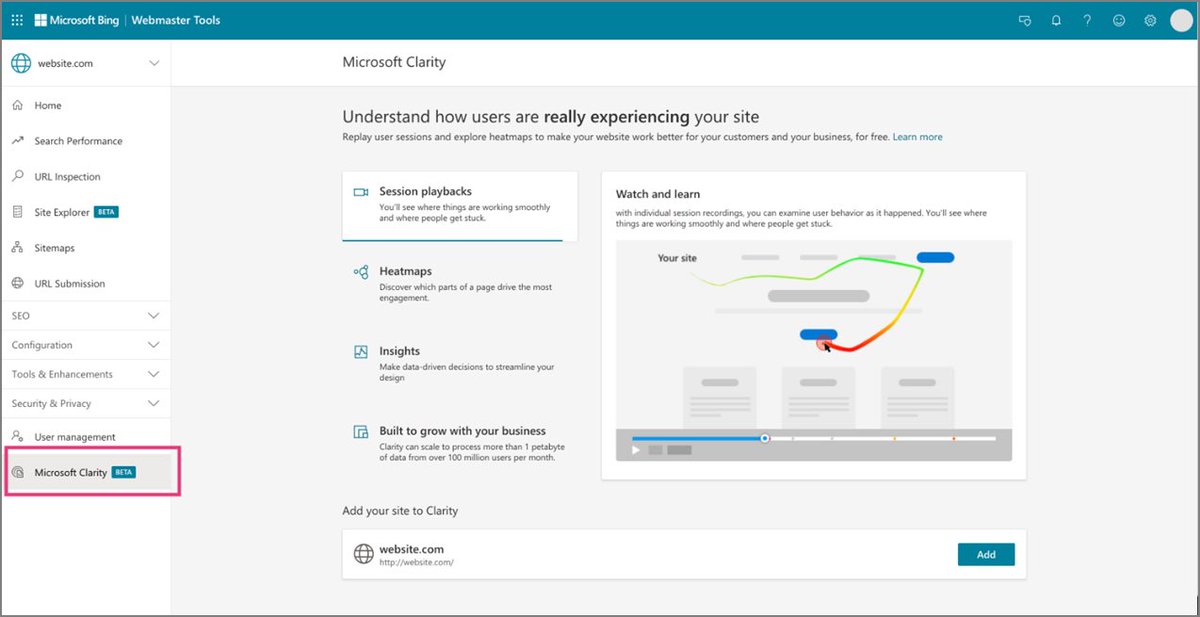This screenshot has width=1200, height=617.
Task: Select the Session playbacks tab
Action: point(460,205)
